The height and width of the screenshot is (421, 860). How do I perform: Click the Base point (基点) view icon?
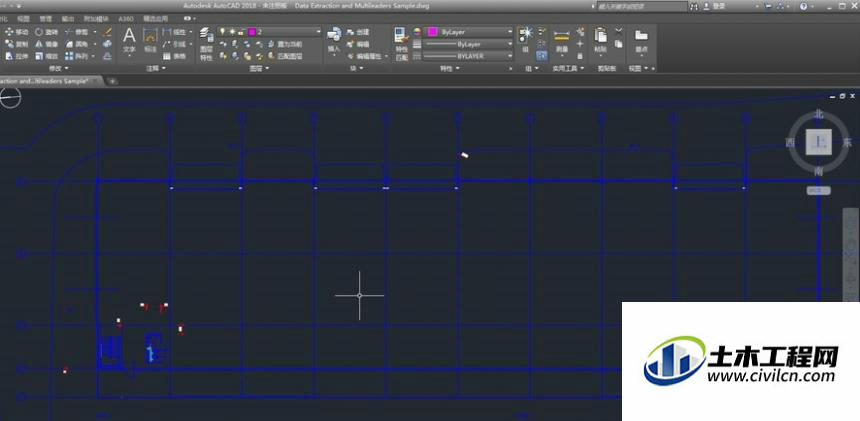[x=641, y=41]
